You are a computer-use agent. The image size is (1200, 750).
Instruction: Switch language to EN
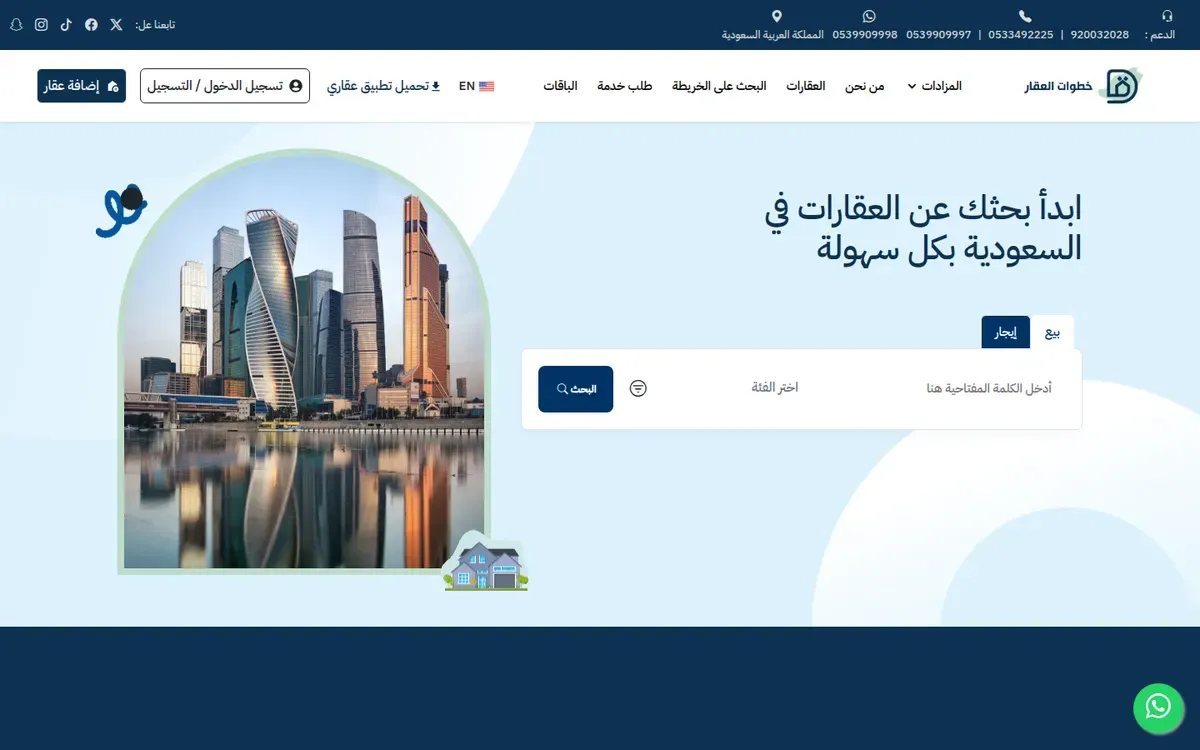476,86
